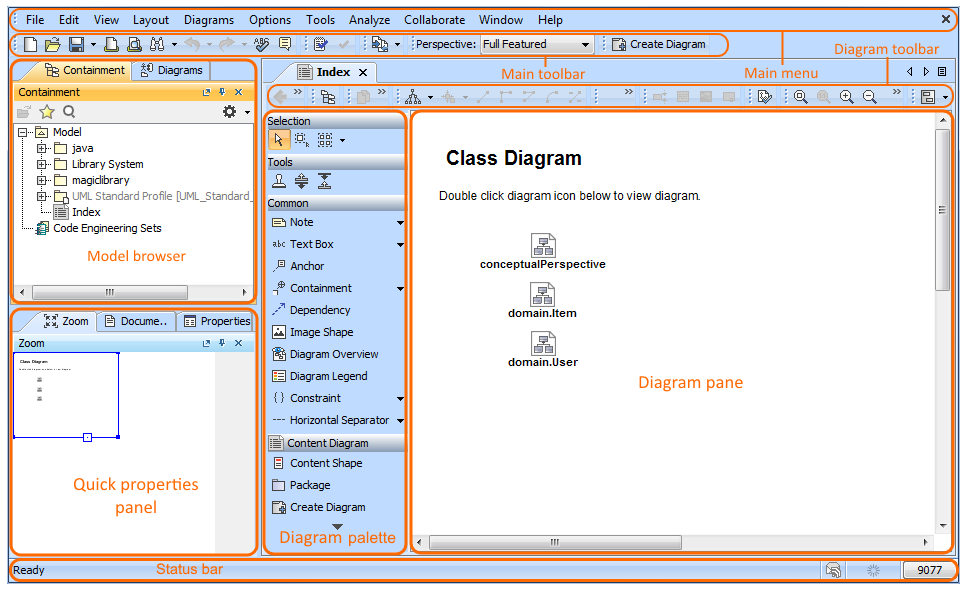
Task: Click the diagram pane vertical scrollbar thumb
Action: pyautogui.click(x=942, y=209)
